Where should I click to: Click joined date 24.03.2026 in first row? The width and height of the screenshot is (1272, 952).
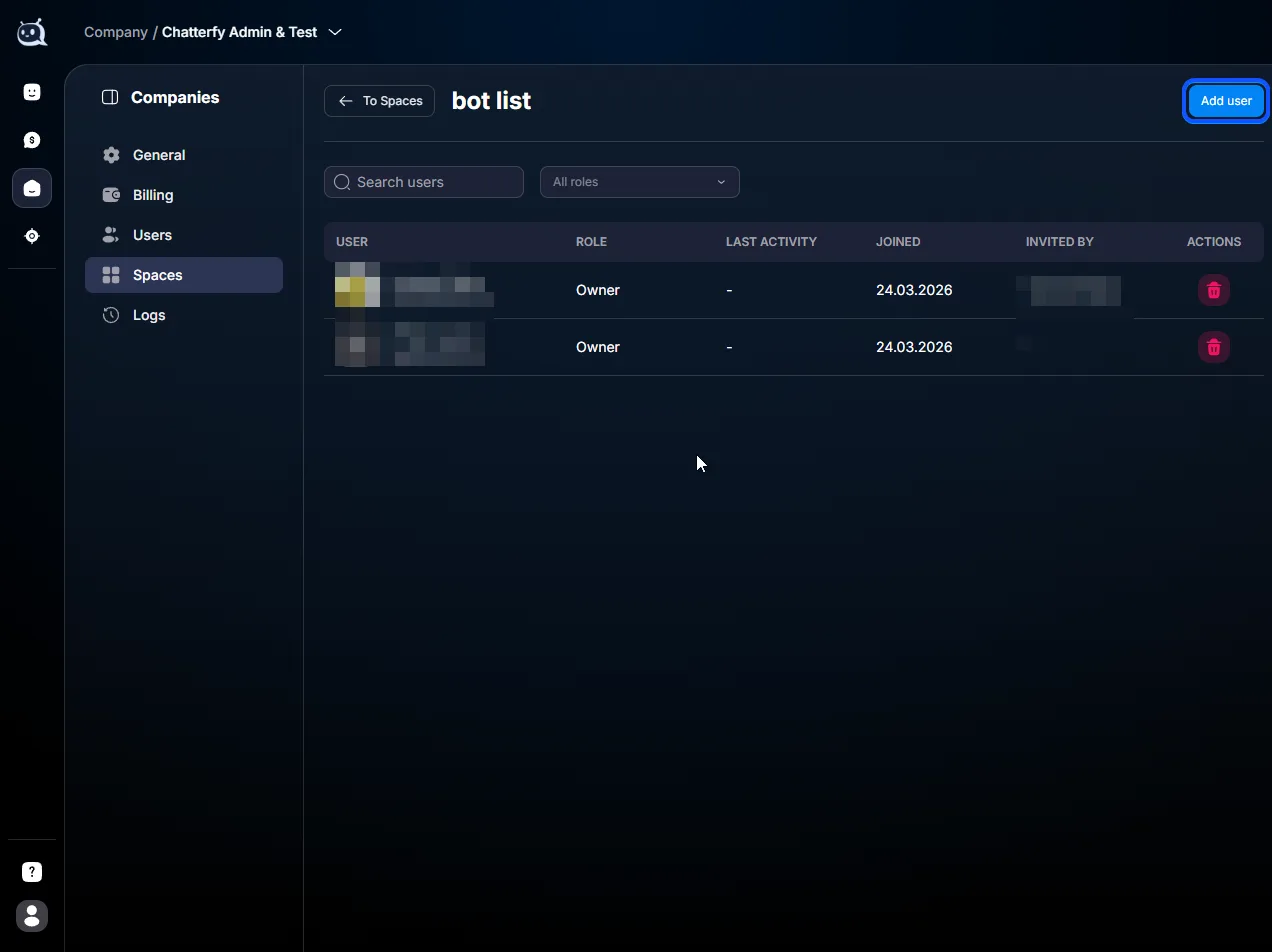(914, 290)
